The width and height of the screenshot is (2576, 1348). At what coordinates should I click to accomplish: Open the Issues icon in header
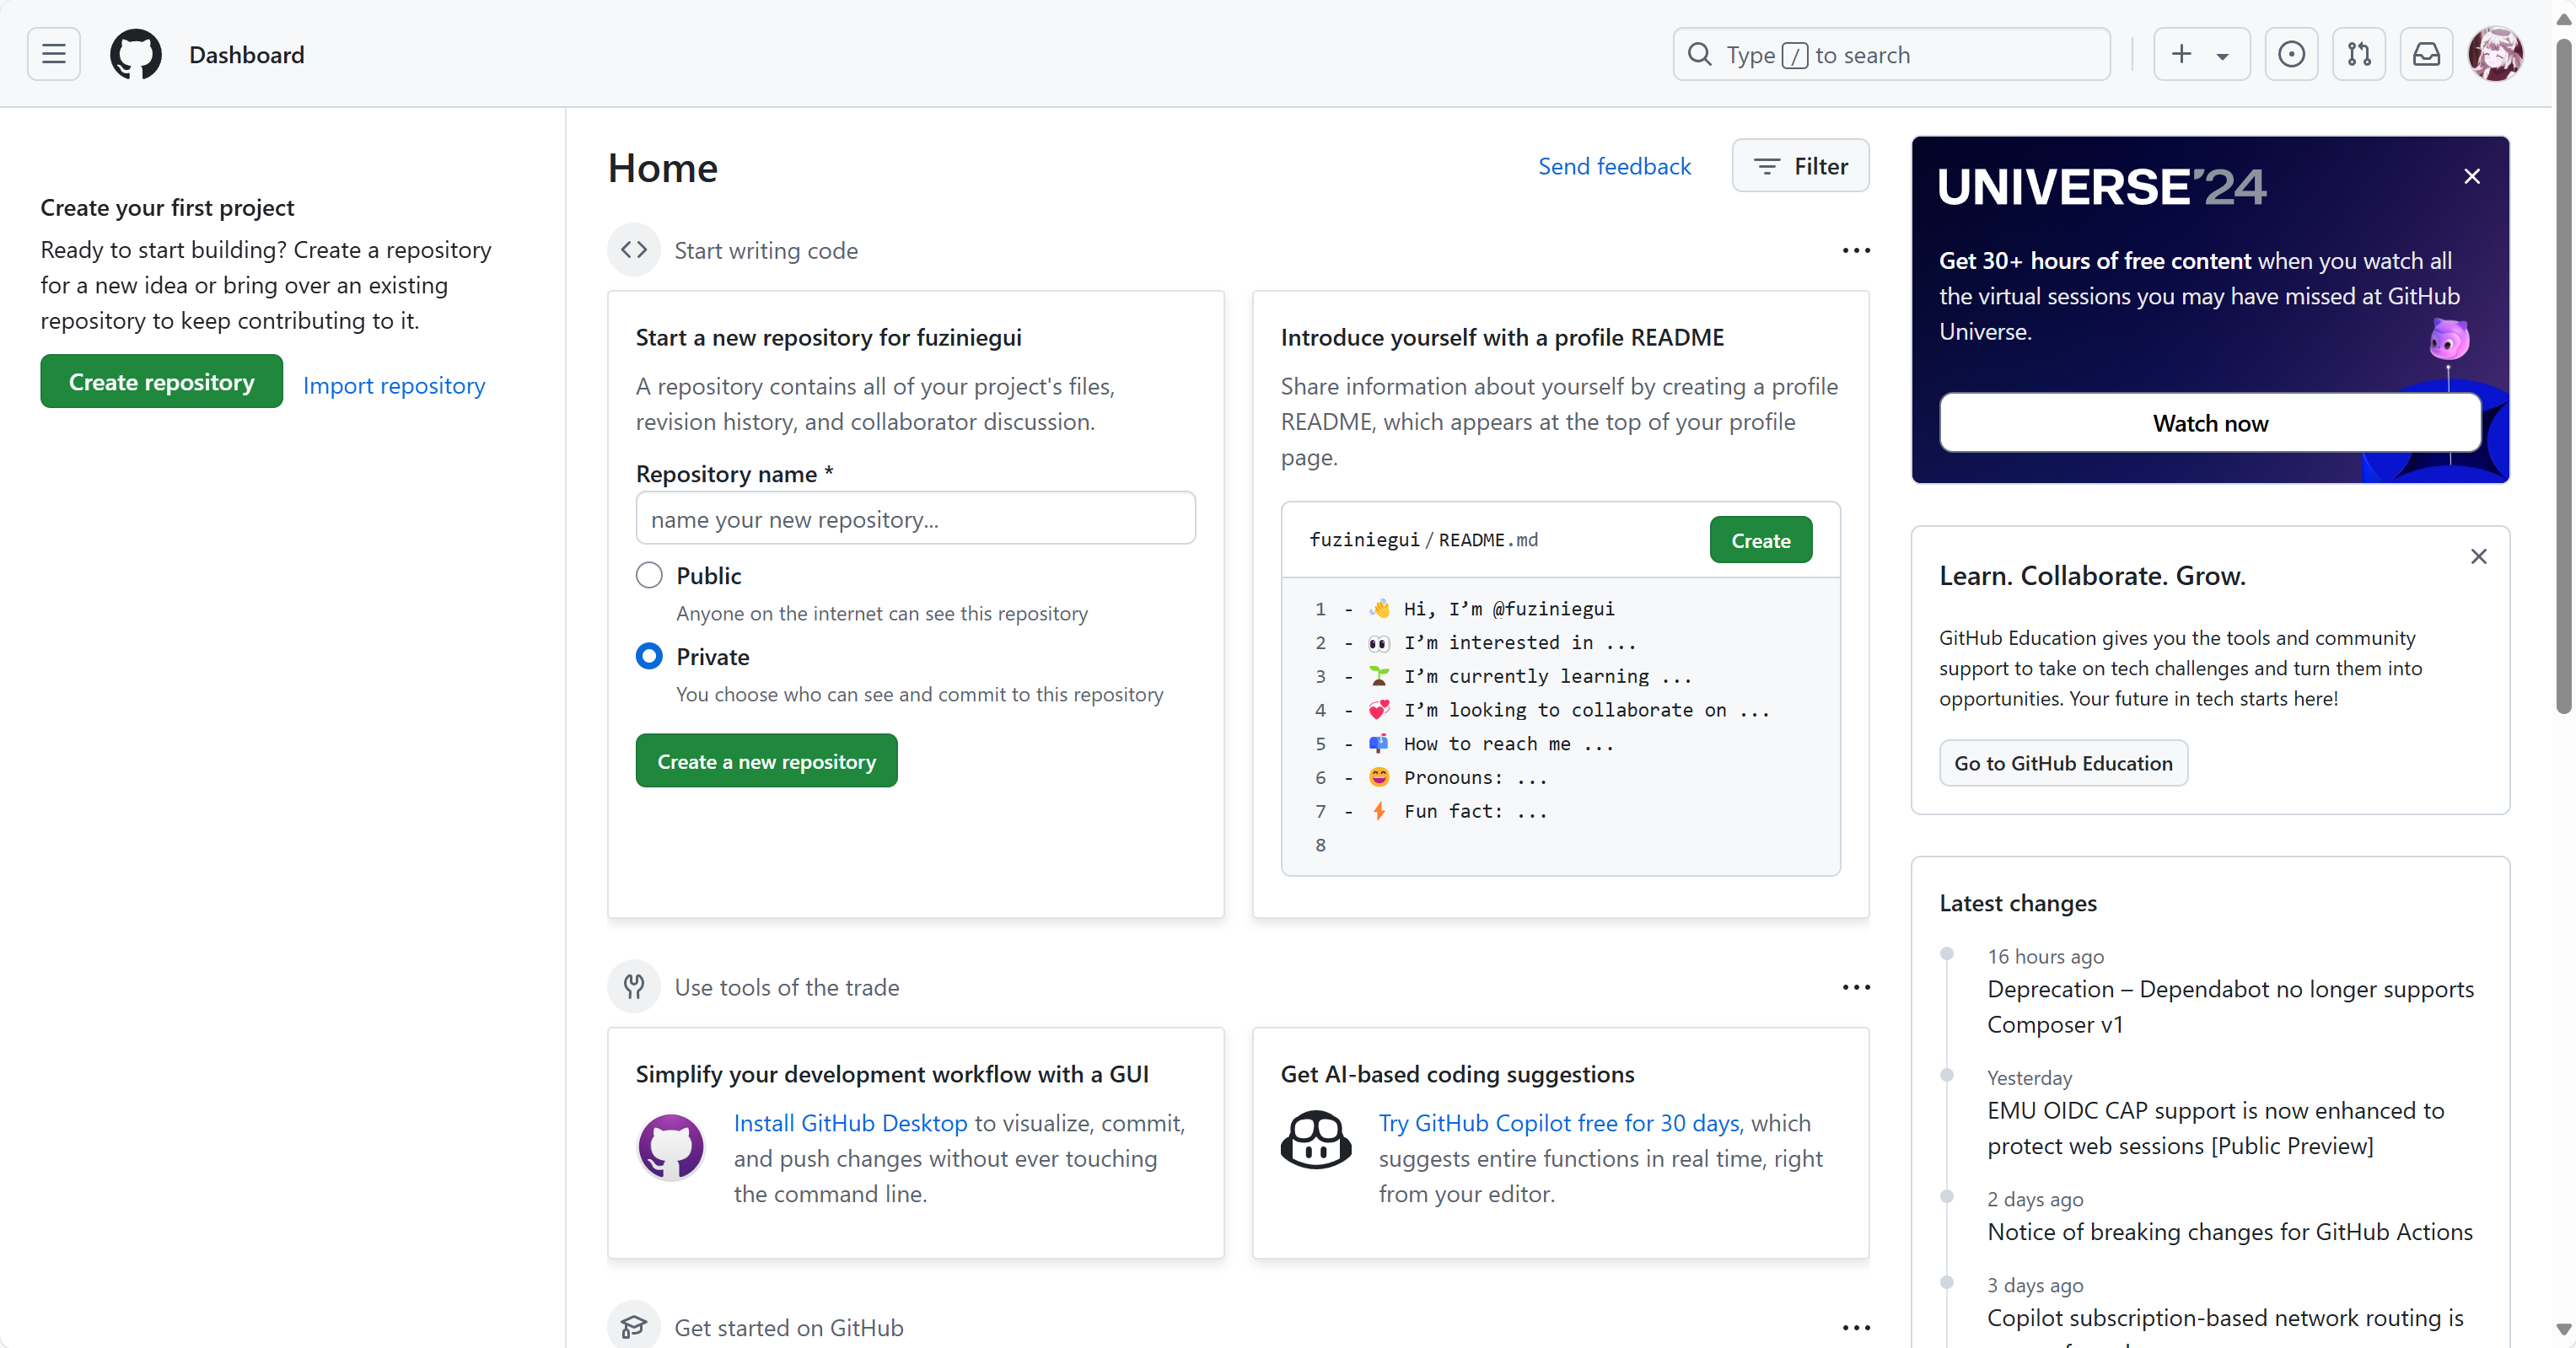tap(2291, 54)
